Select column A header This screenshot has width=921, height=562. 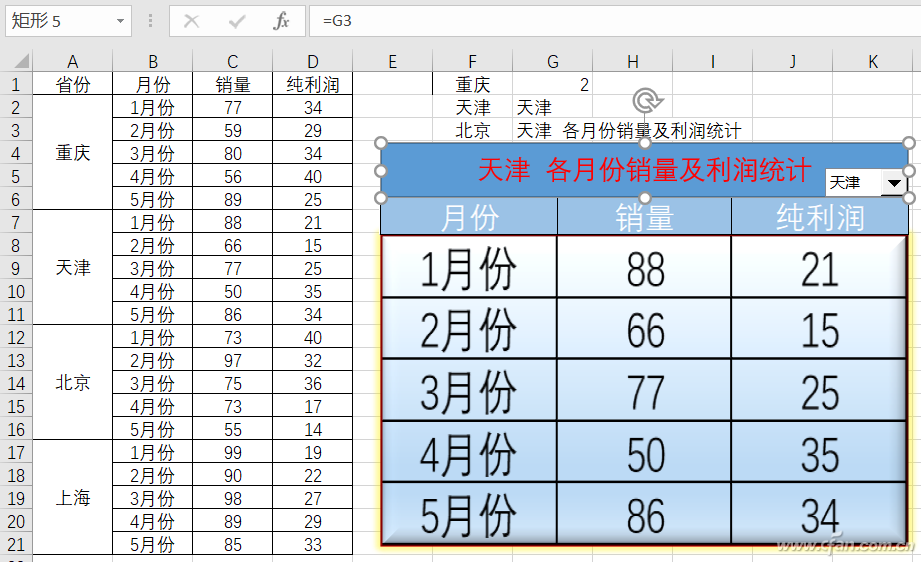coord(72,61)
